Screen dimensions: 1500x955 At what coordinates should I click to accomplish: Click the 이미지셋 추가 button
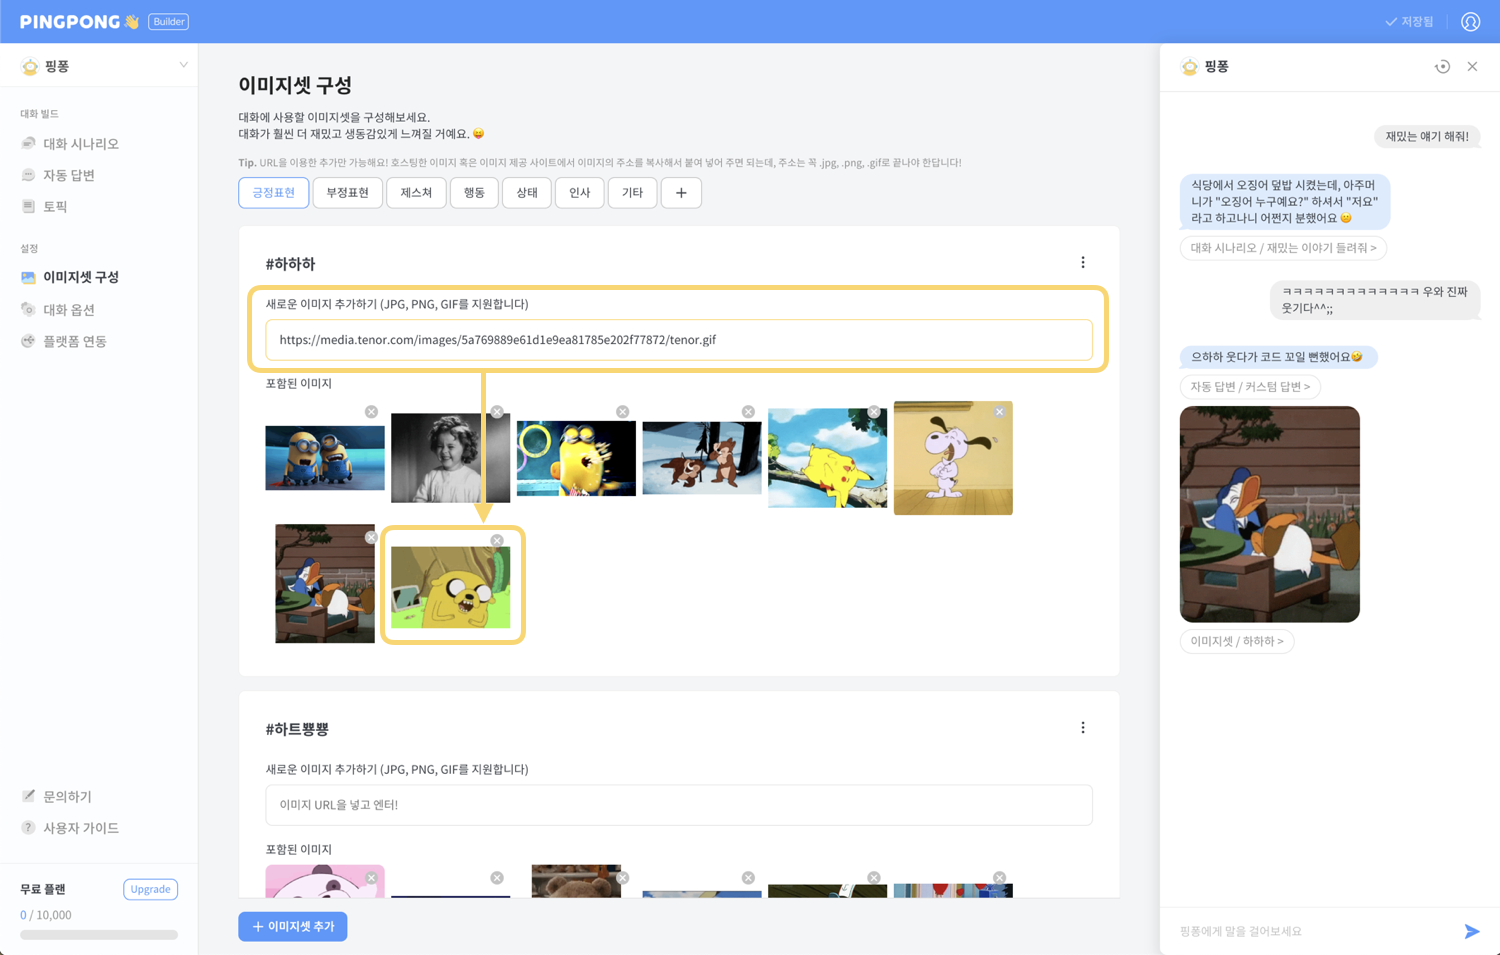click(293, 927)
